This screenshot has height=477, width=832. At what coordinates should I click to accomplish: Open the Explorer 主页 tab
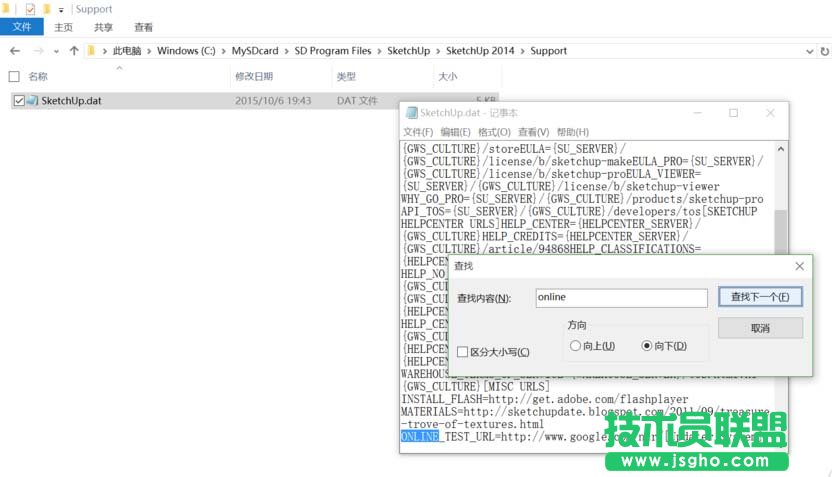63,27
